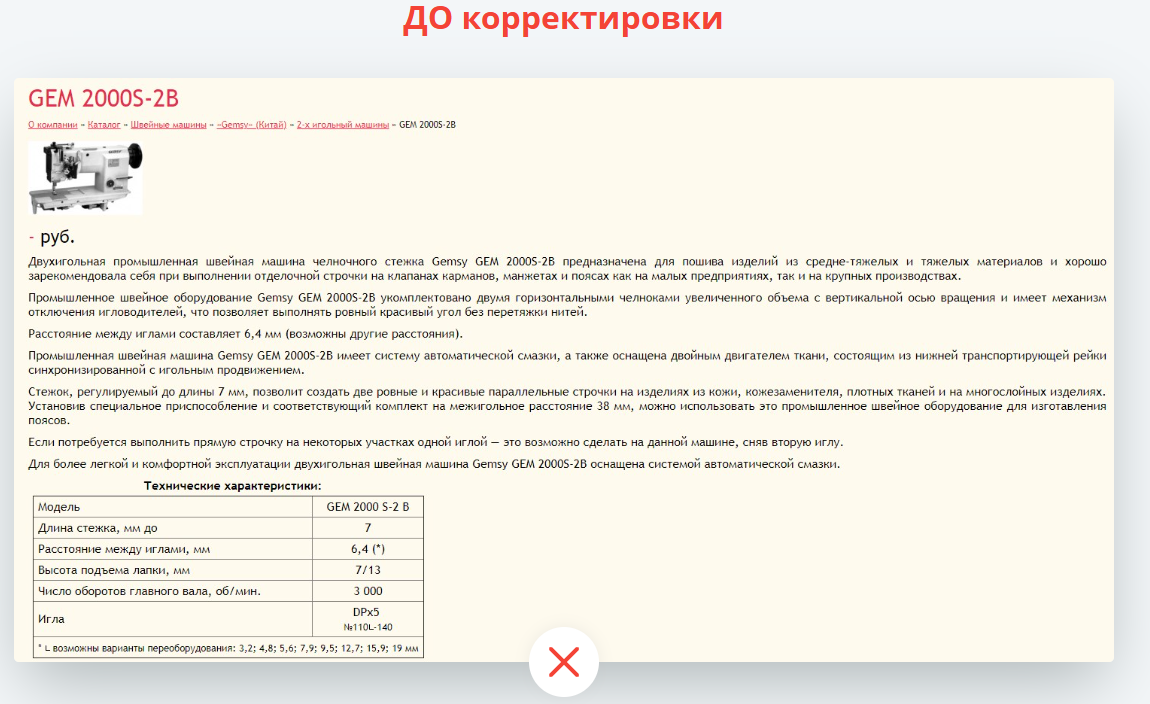Click the 'GEM 2000 S-2 B' table cell
This screenshot has height=704, width=1150.
[368, 507]
